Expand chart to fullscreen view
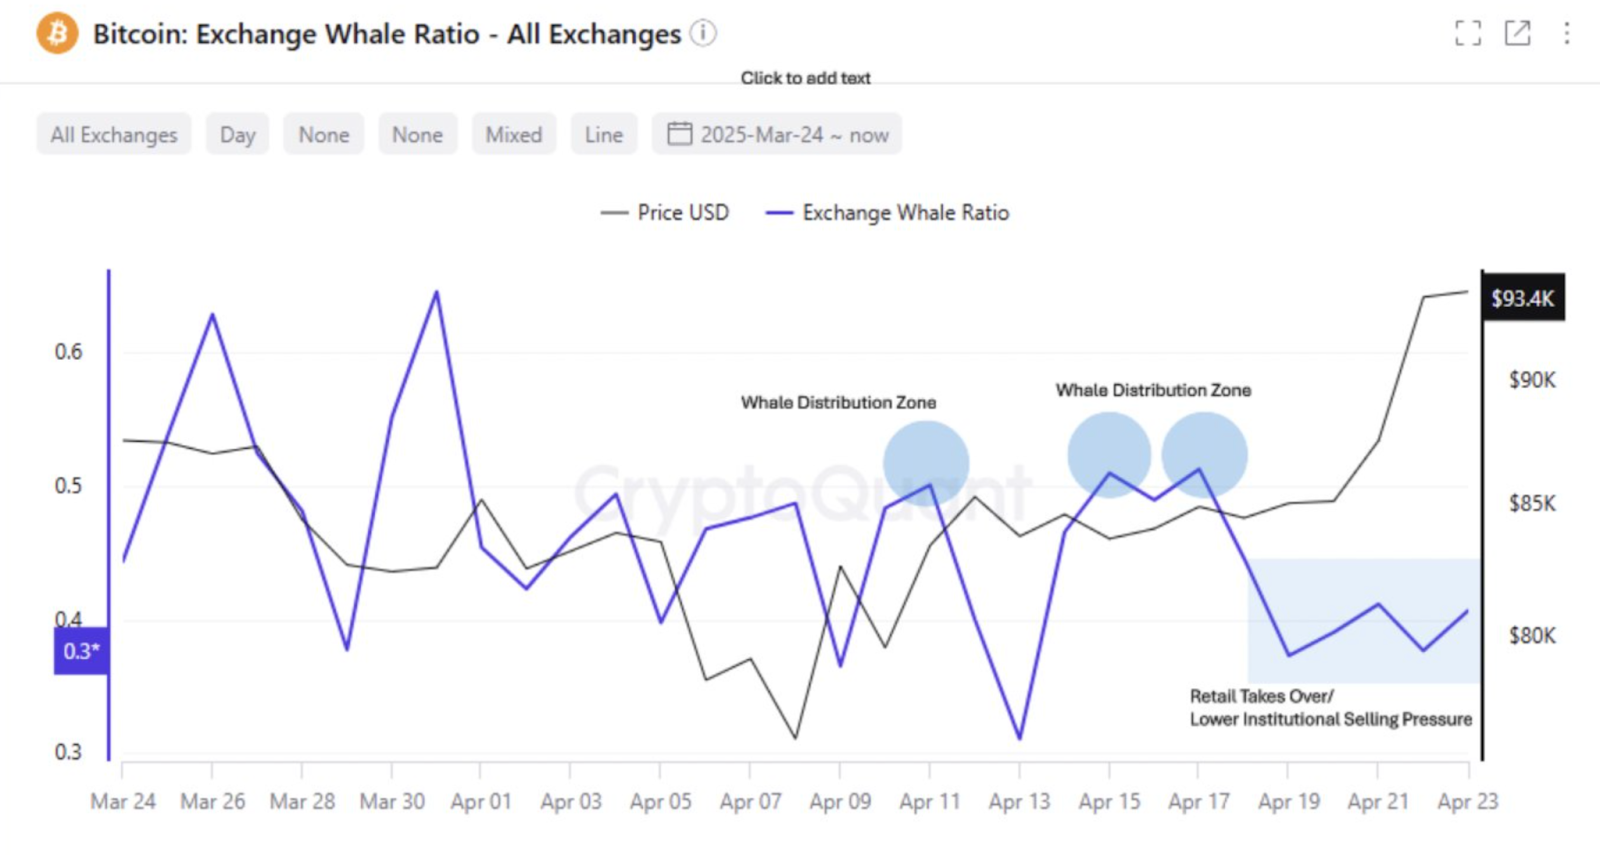The height and width of the screenshot is (855, 1600). 1468,33
